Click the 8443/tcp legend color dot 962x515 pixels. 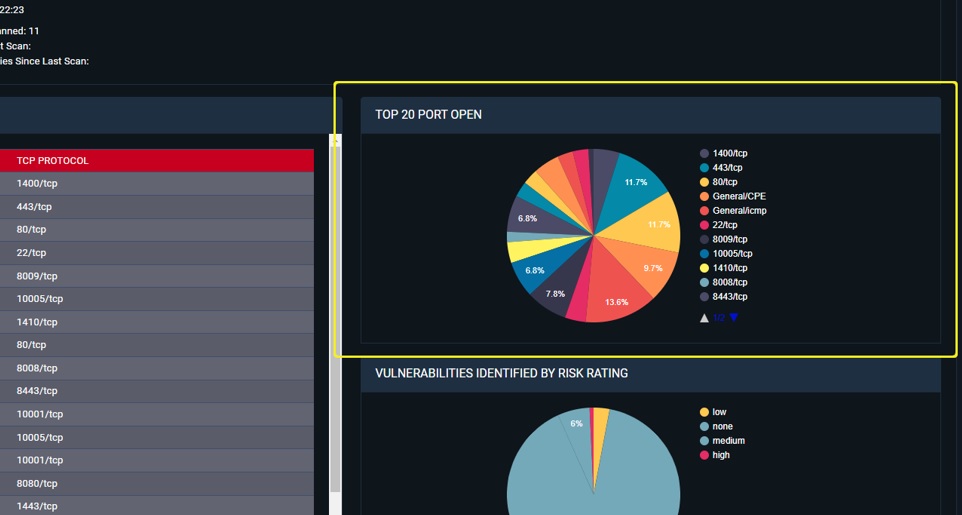pos(704,296)
